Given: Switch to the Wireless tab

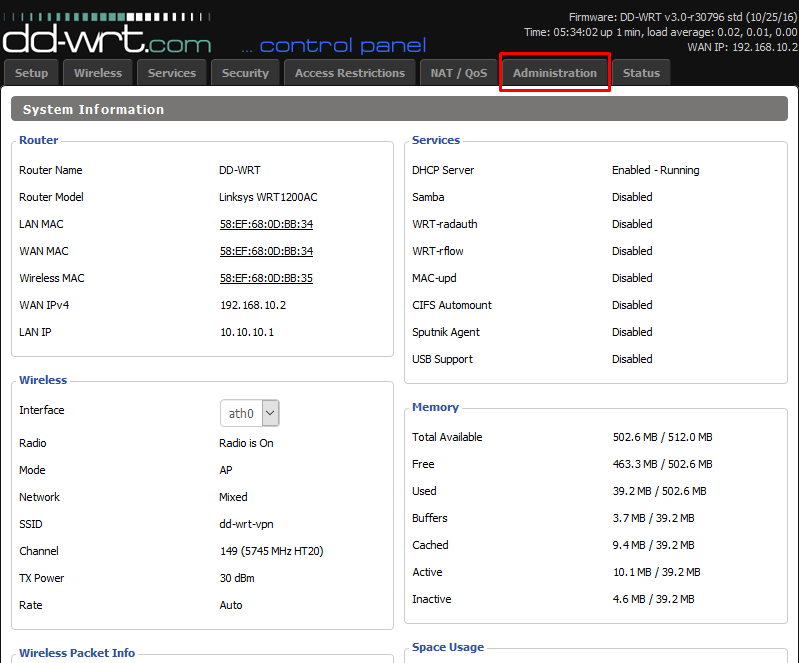Looking at the screenshot, I should tap(98, 73).
